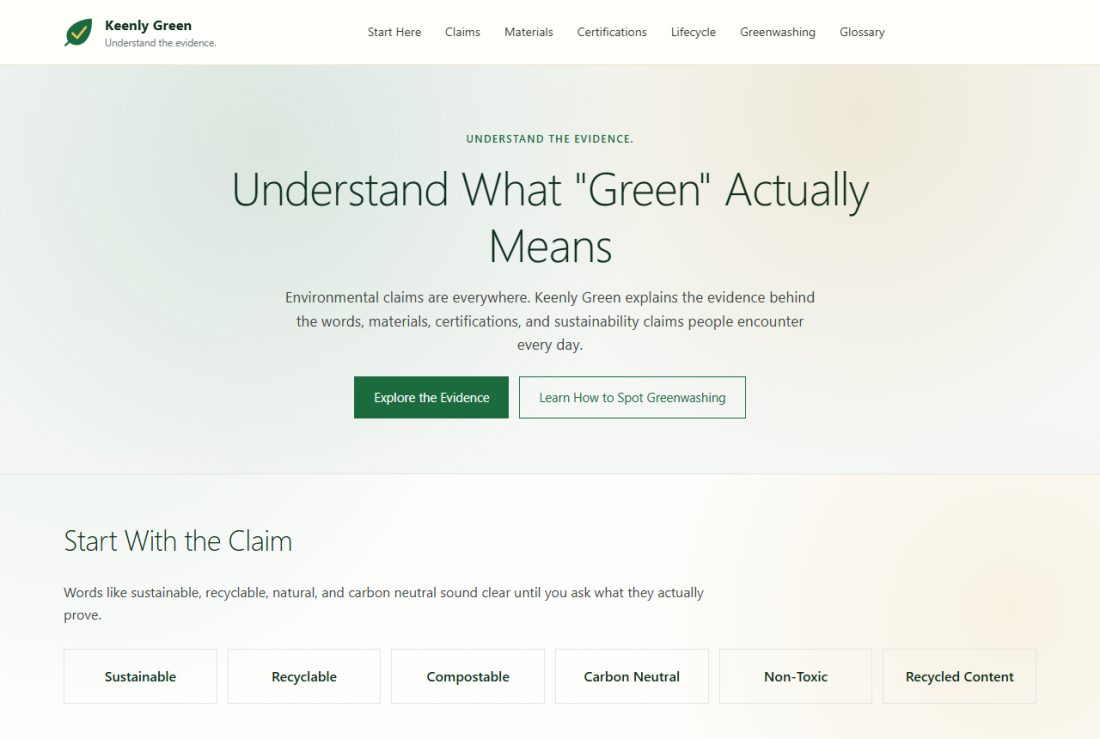Visit the Glossary nav link

click(x=862, y=32)
